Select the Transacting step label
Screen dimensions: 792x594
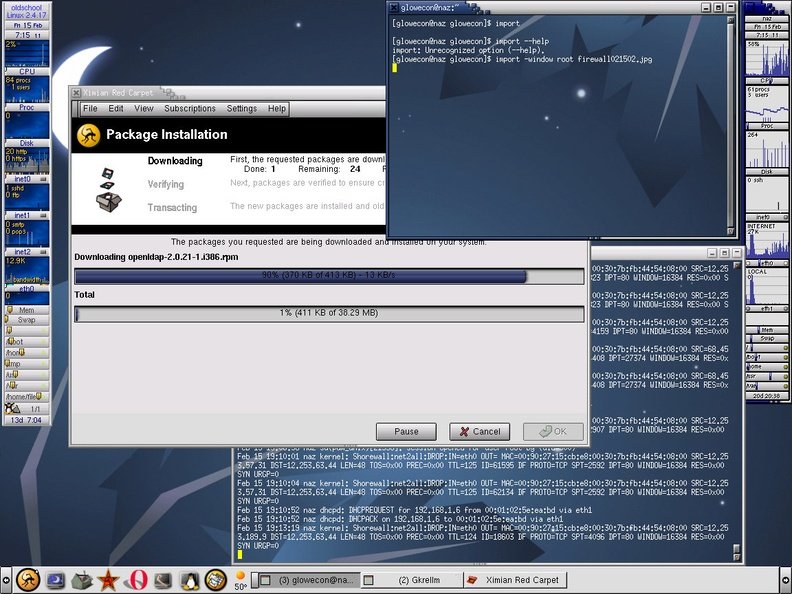click(x=172, y=208)
